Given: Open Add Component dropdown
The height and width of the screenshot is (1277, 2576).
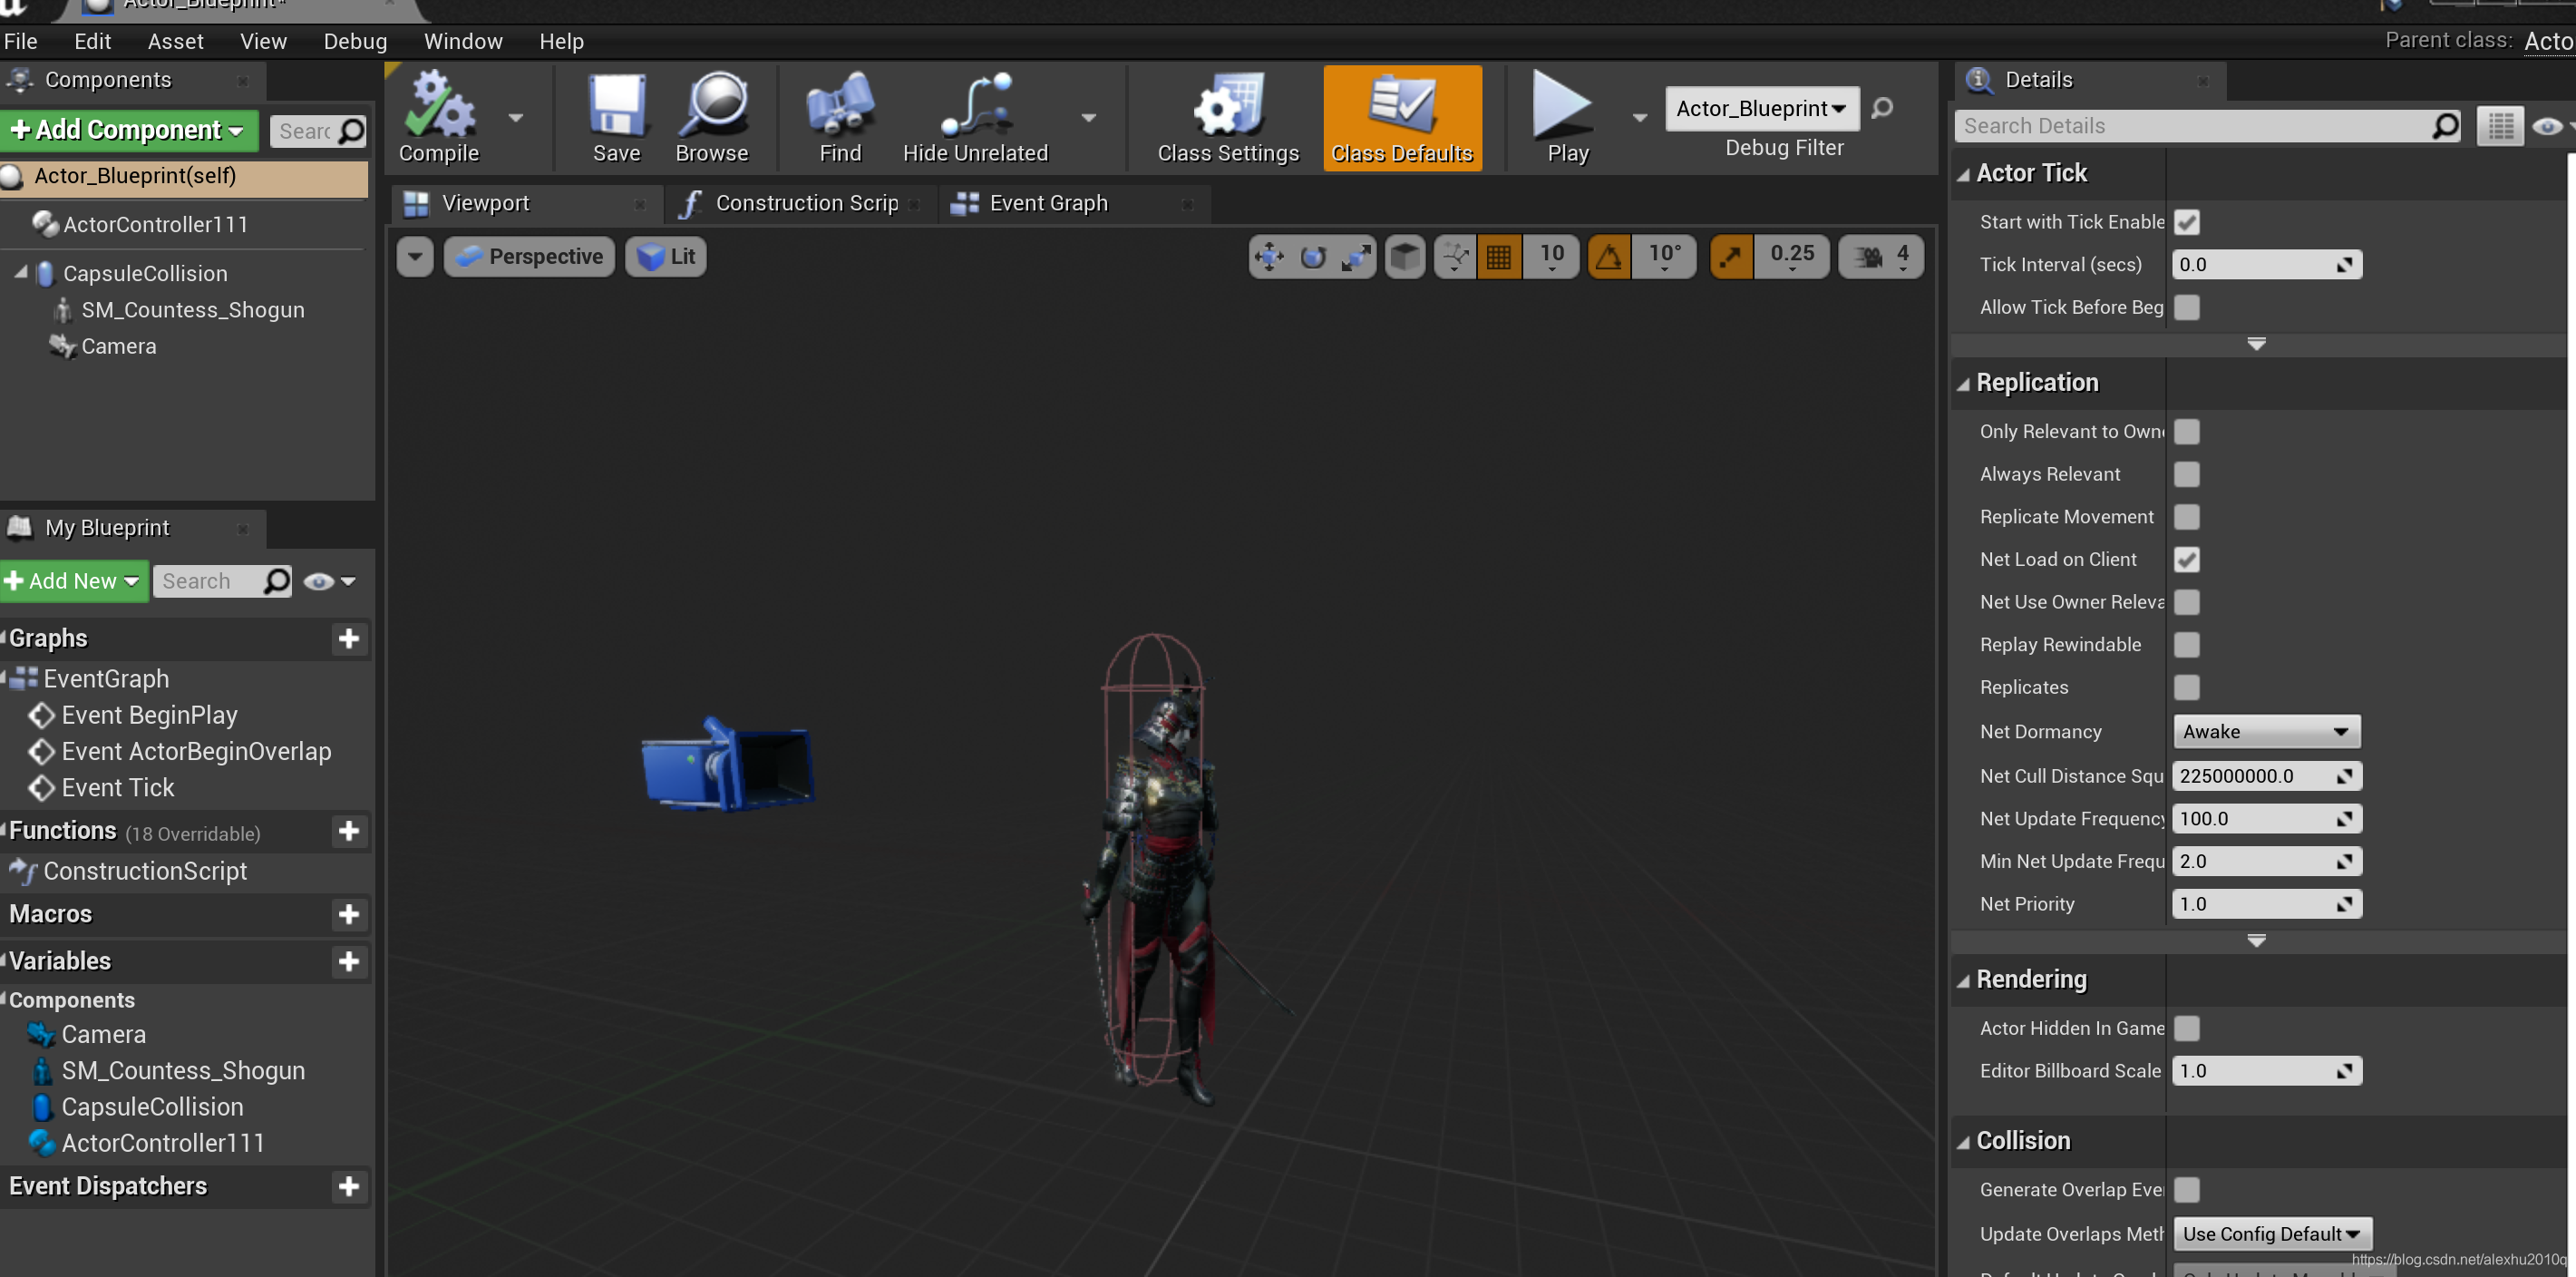Looking at the screenshot, I should 129,131.
